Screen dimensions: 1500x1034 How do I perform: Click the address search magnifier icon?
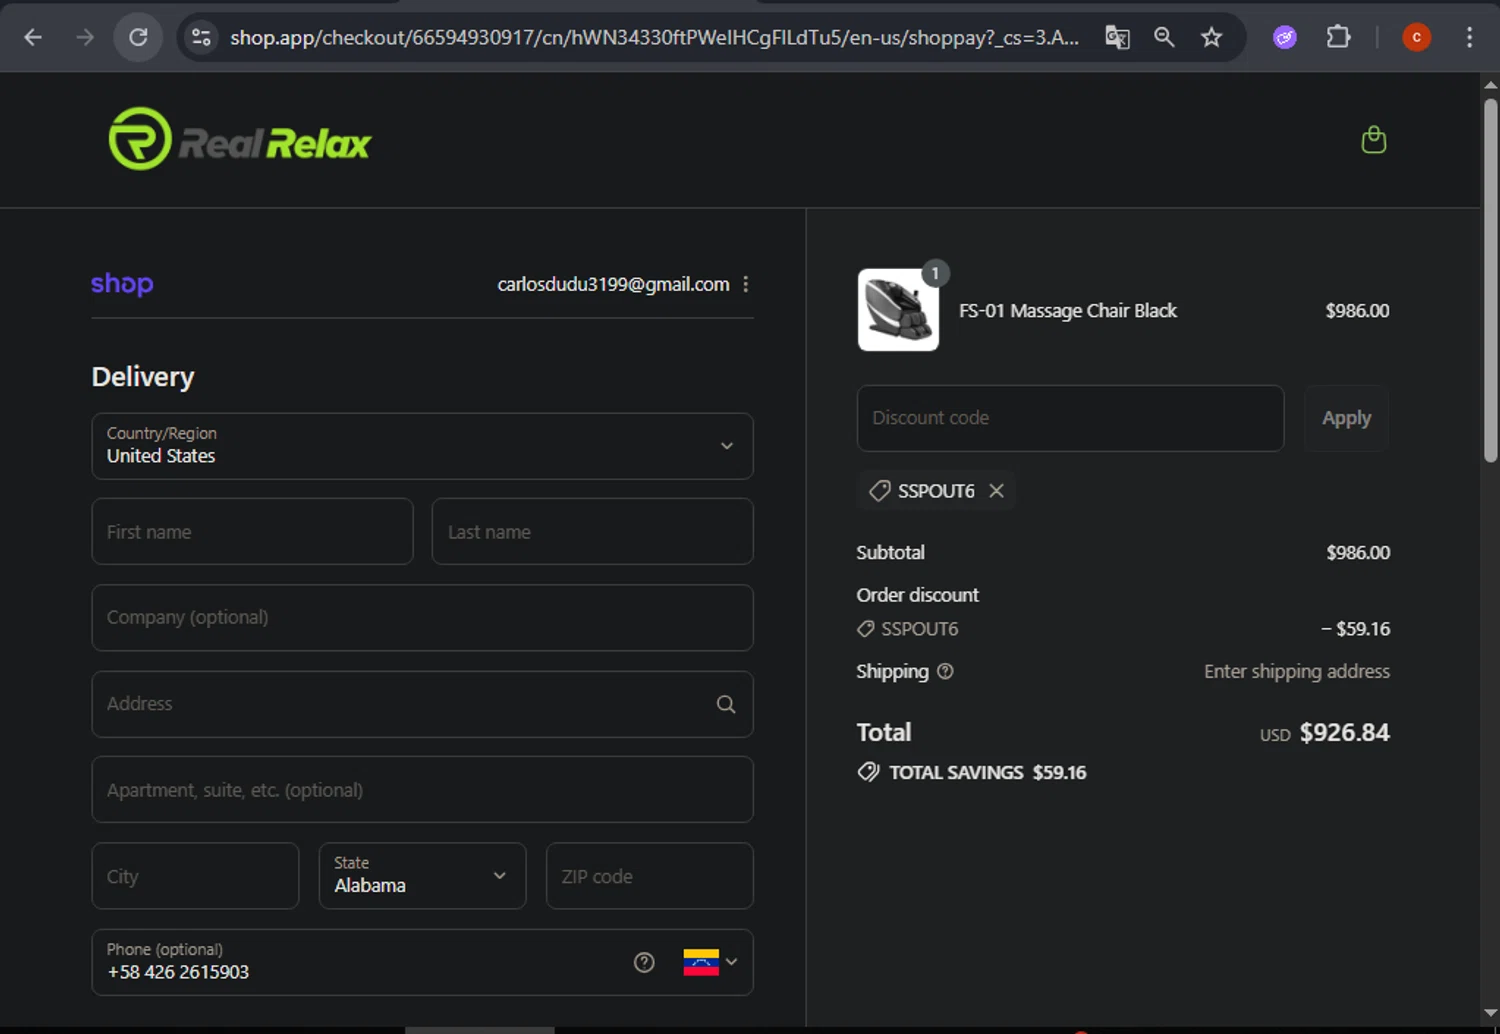click(726, 704)
